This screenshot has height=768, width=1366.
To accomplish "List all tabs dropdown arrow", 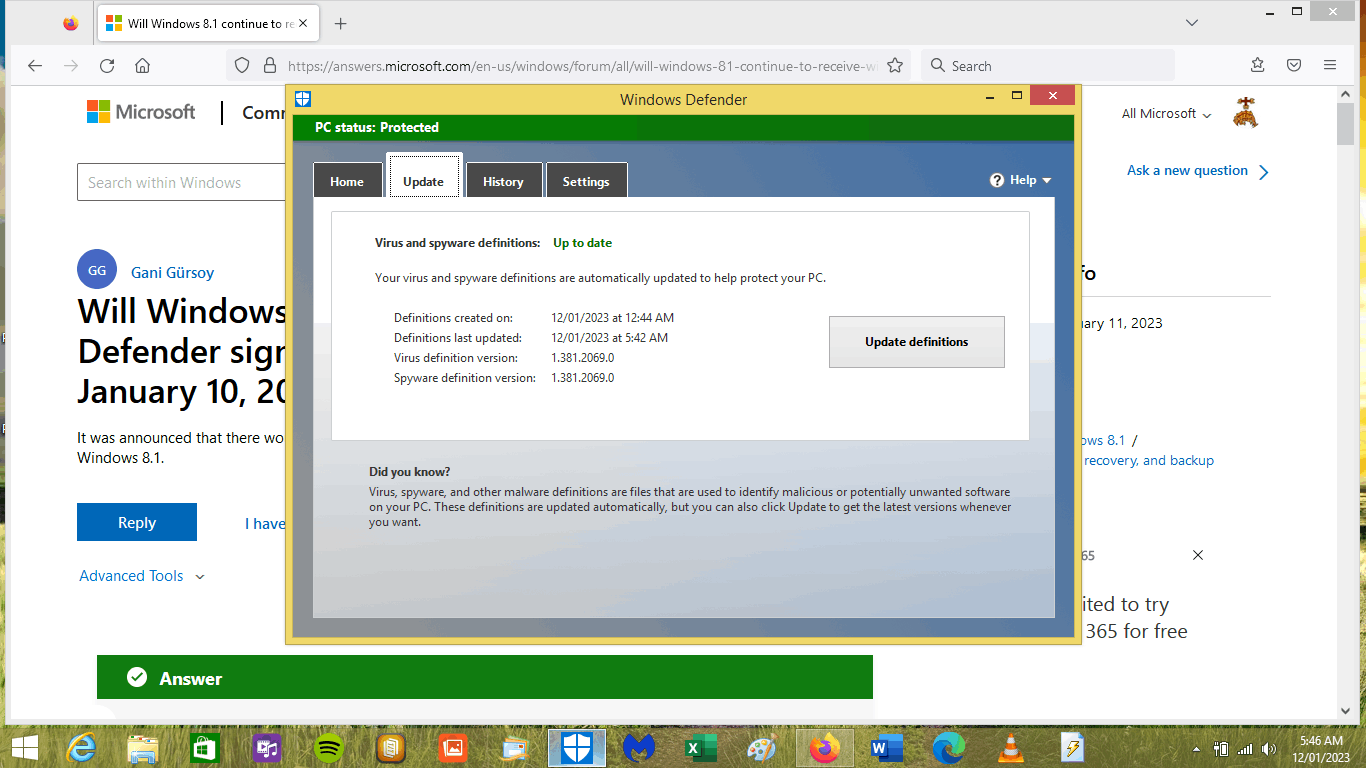I will coord(1191,22).
